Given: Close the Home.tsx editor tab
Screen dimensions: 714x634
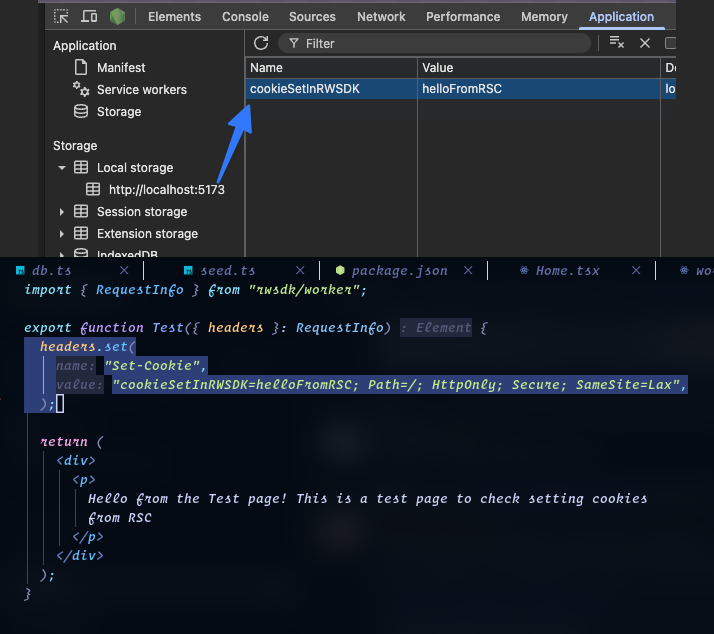Looking at the screenshot, I should [x=636, y=271].
